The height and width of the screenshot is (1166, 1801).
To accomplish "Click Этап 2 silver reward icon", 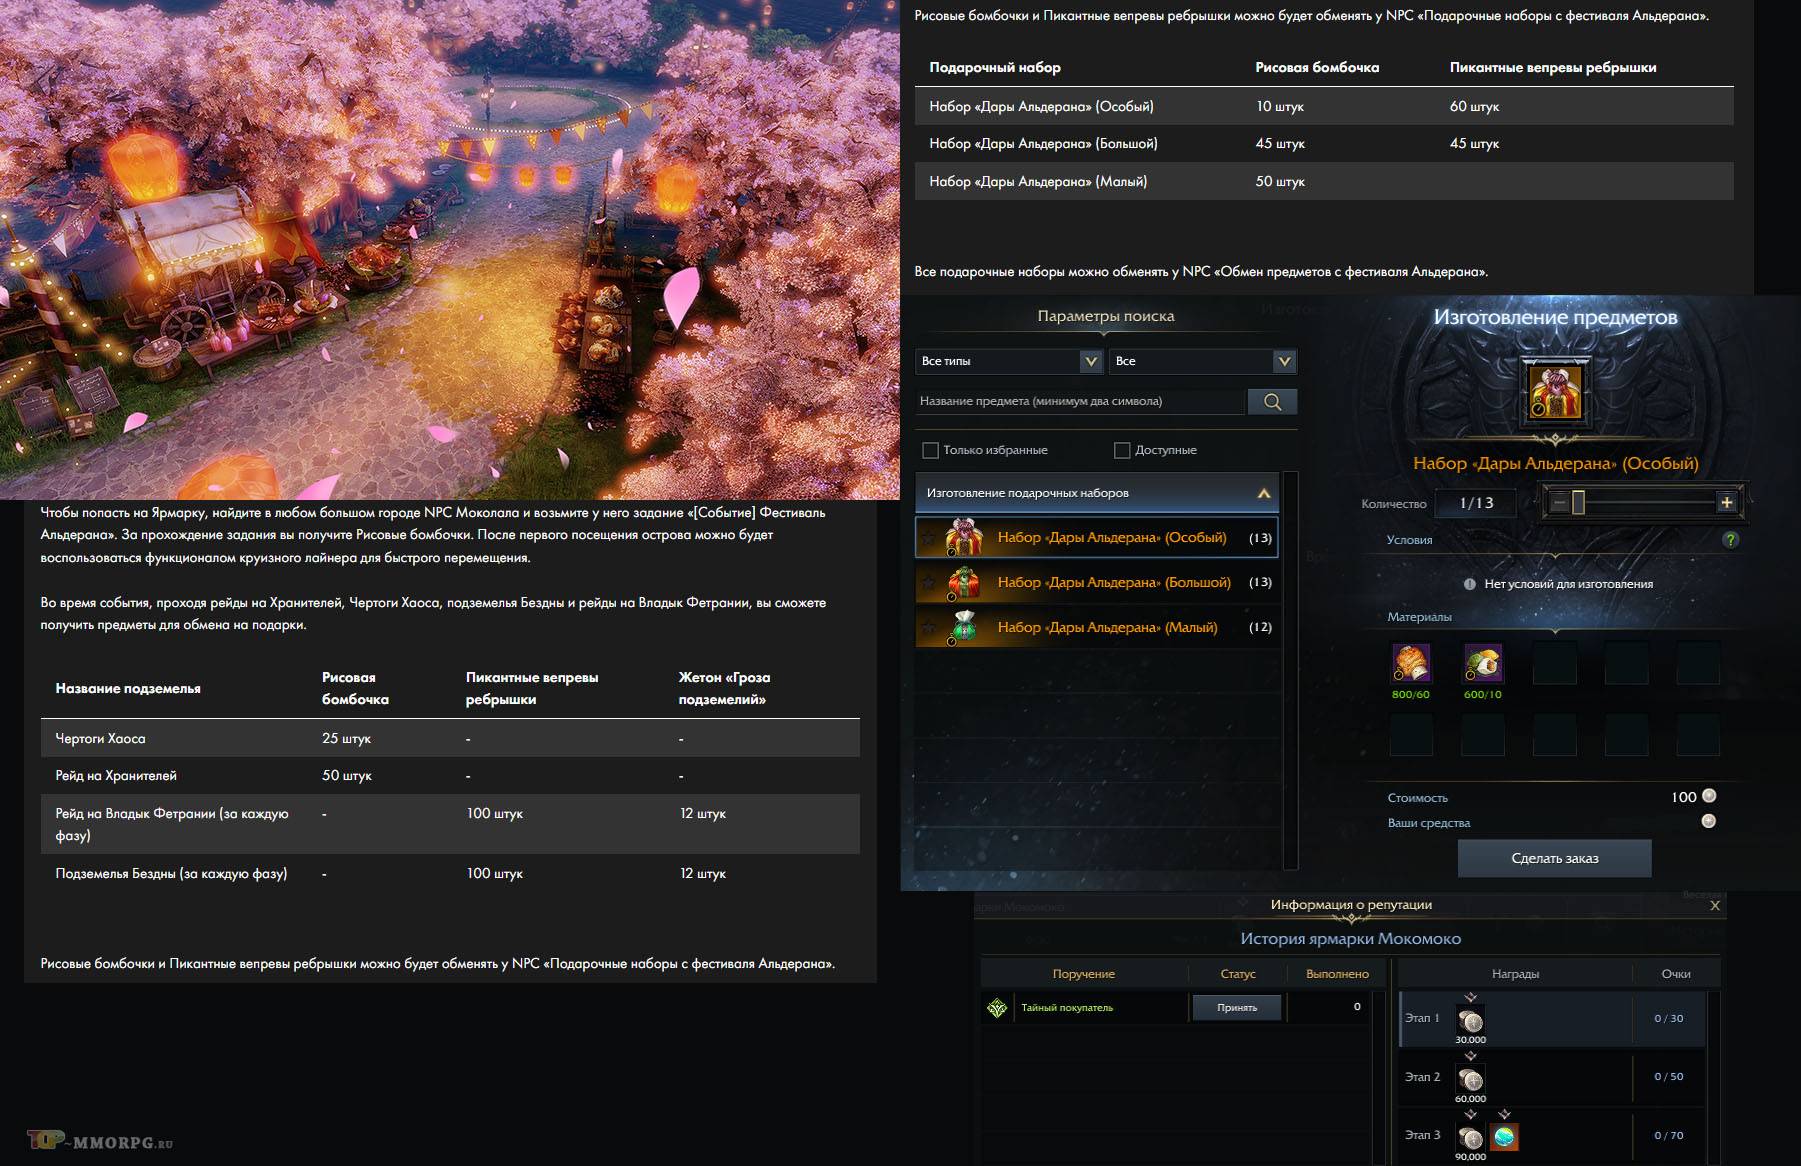I will coord(1470,1080).
